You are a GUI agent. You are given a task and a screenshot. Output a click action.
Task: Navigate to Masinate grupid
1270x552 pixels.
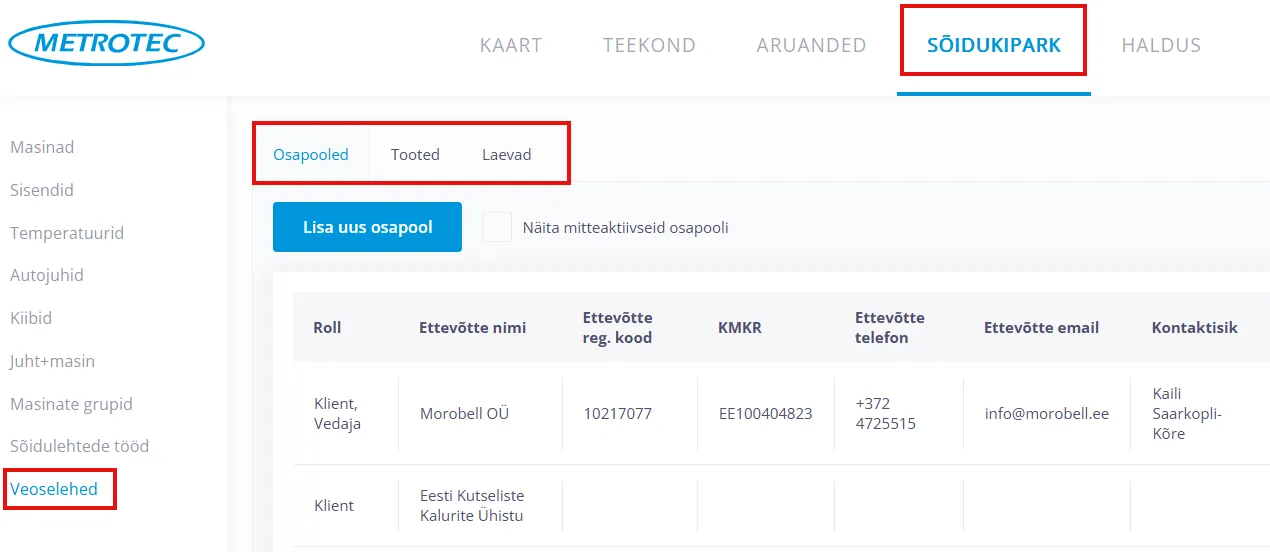point(71,404)
